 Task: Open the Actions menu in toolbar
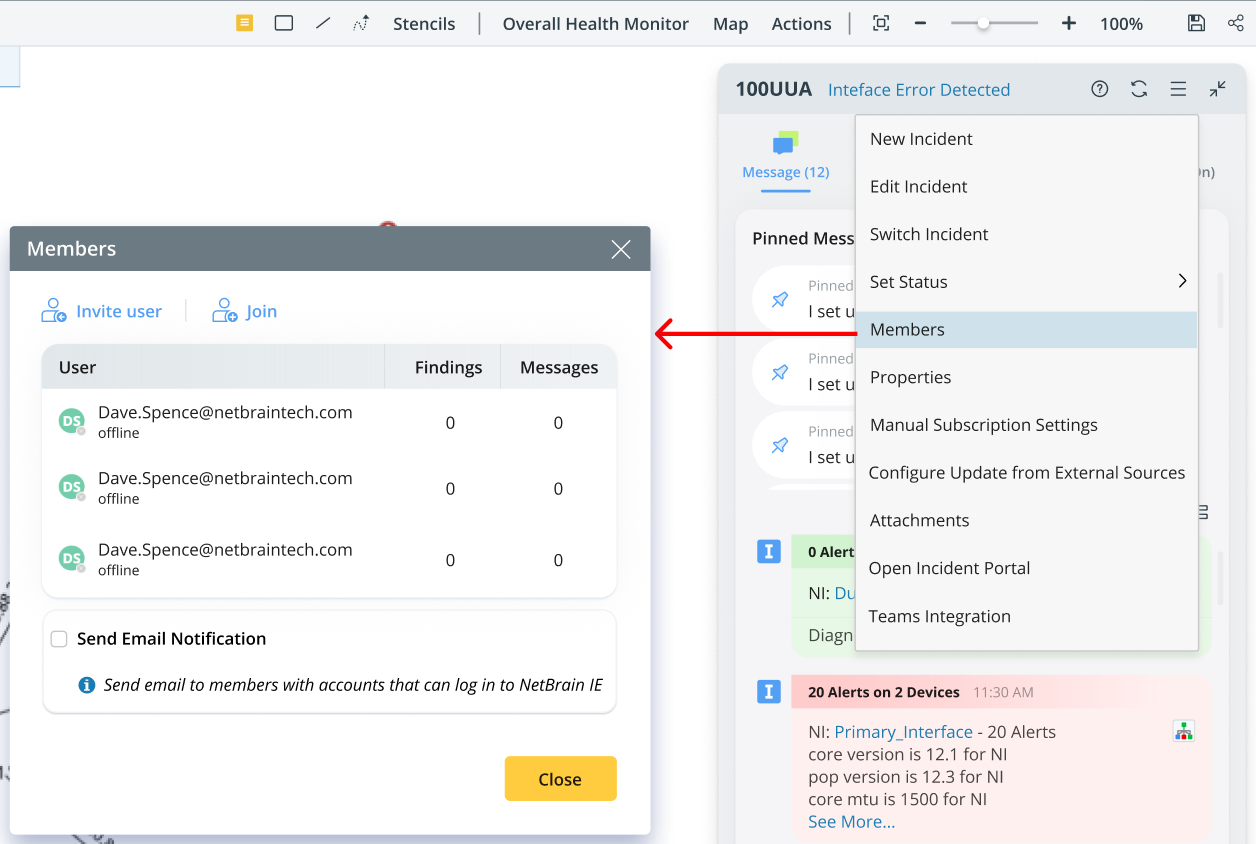click(801, 24)
